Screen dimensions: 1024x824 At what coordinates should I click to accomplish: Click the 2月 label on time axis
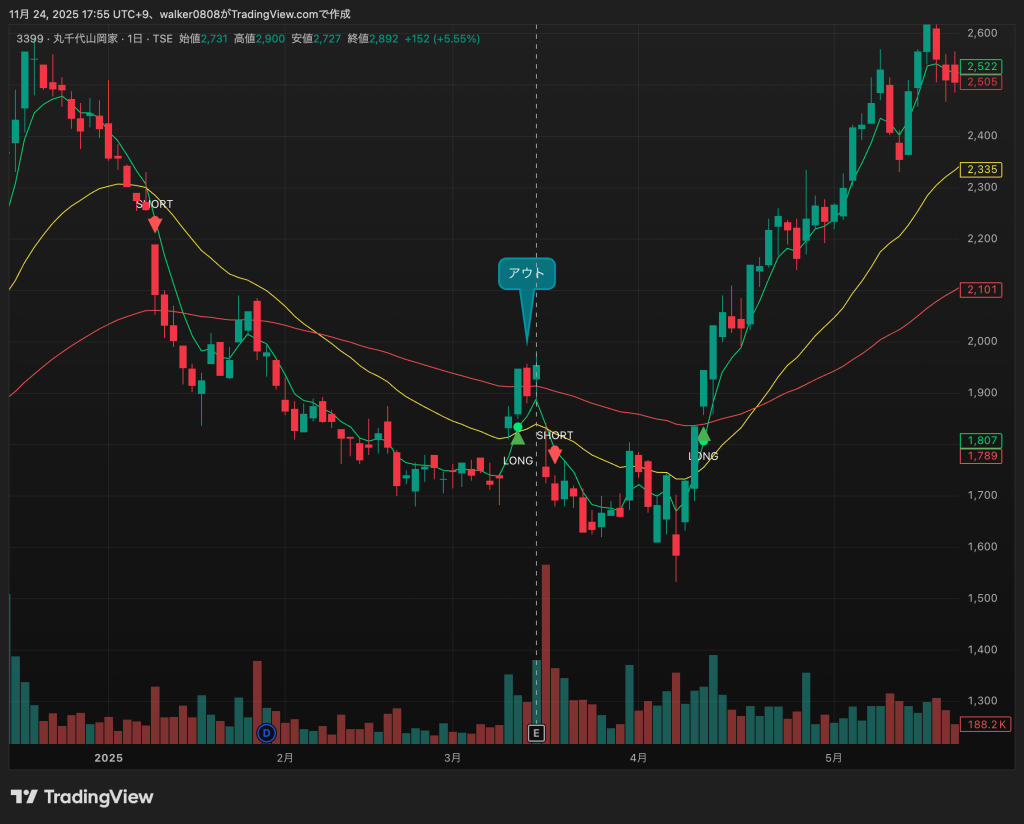point(285,758)
